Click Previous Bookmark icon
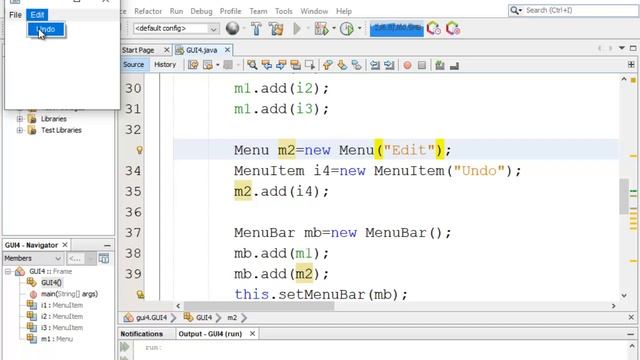 pos(327,65)
